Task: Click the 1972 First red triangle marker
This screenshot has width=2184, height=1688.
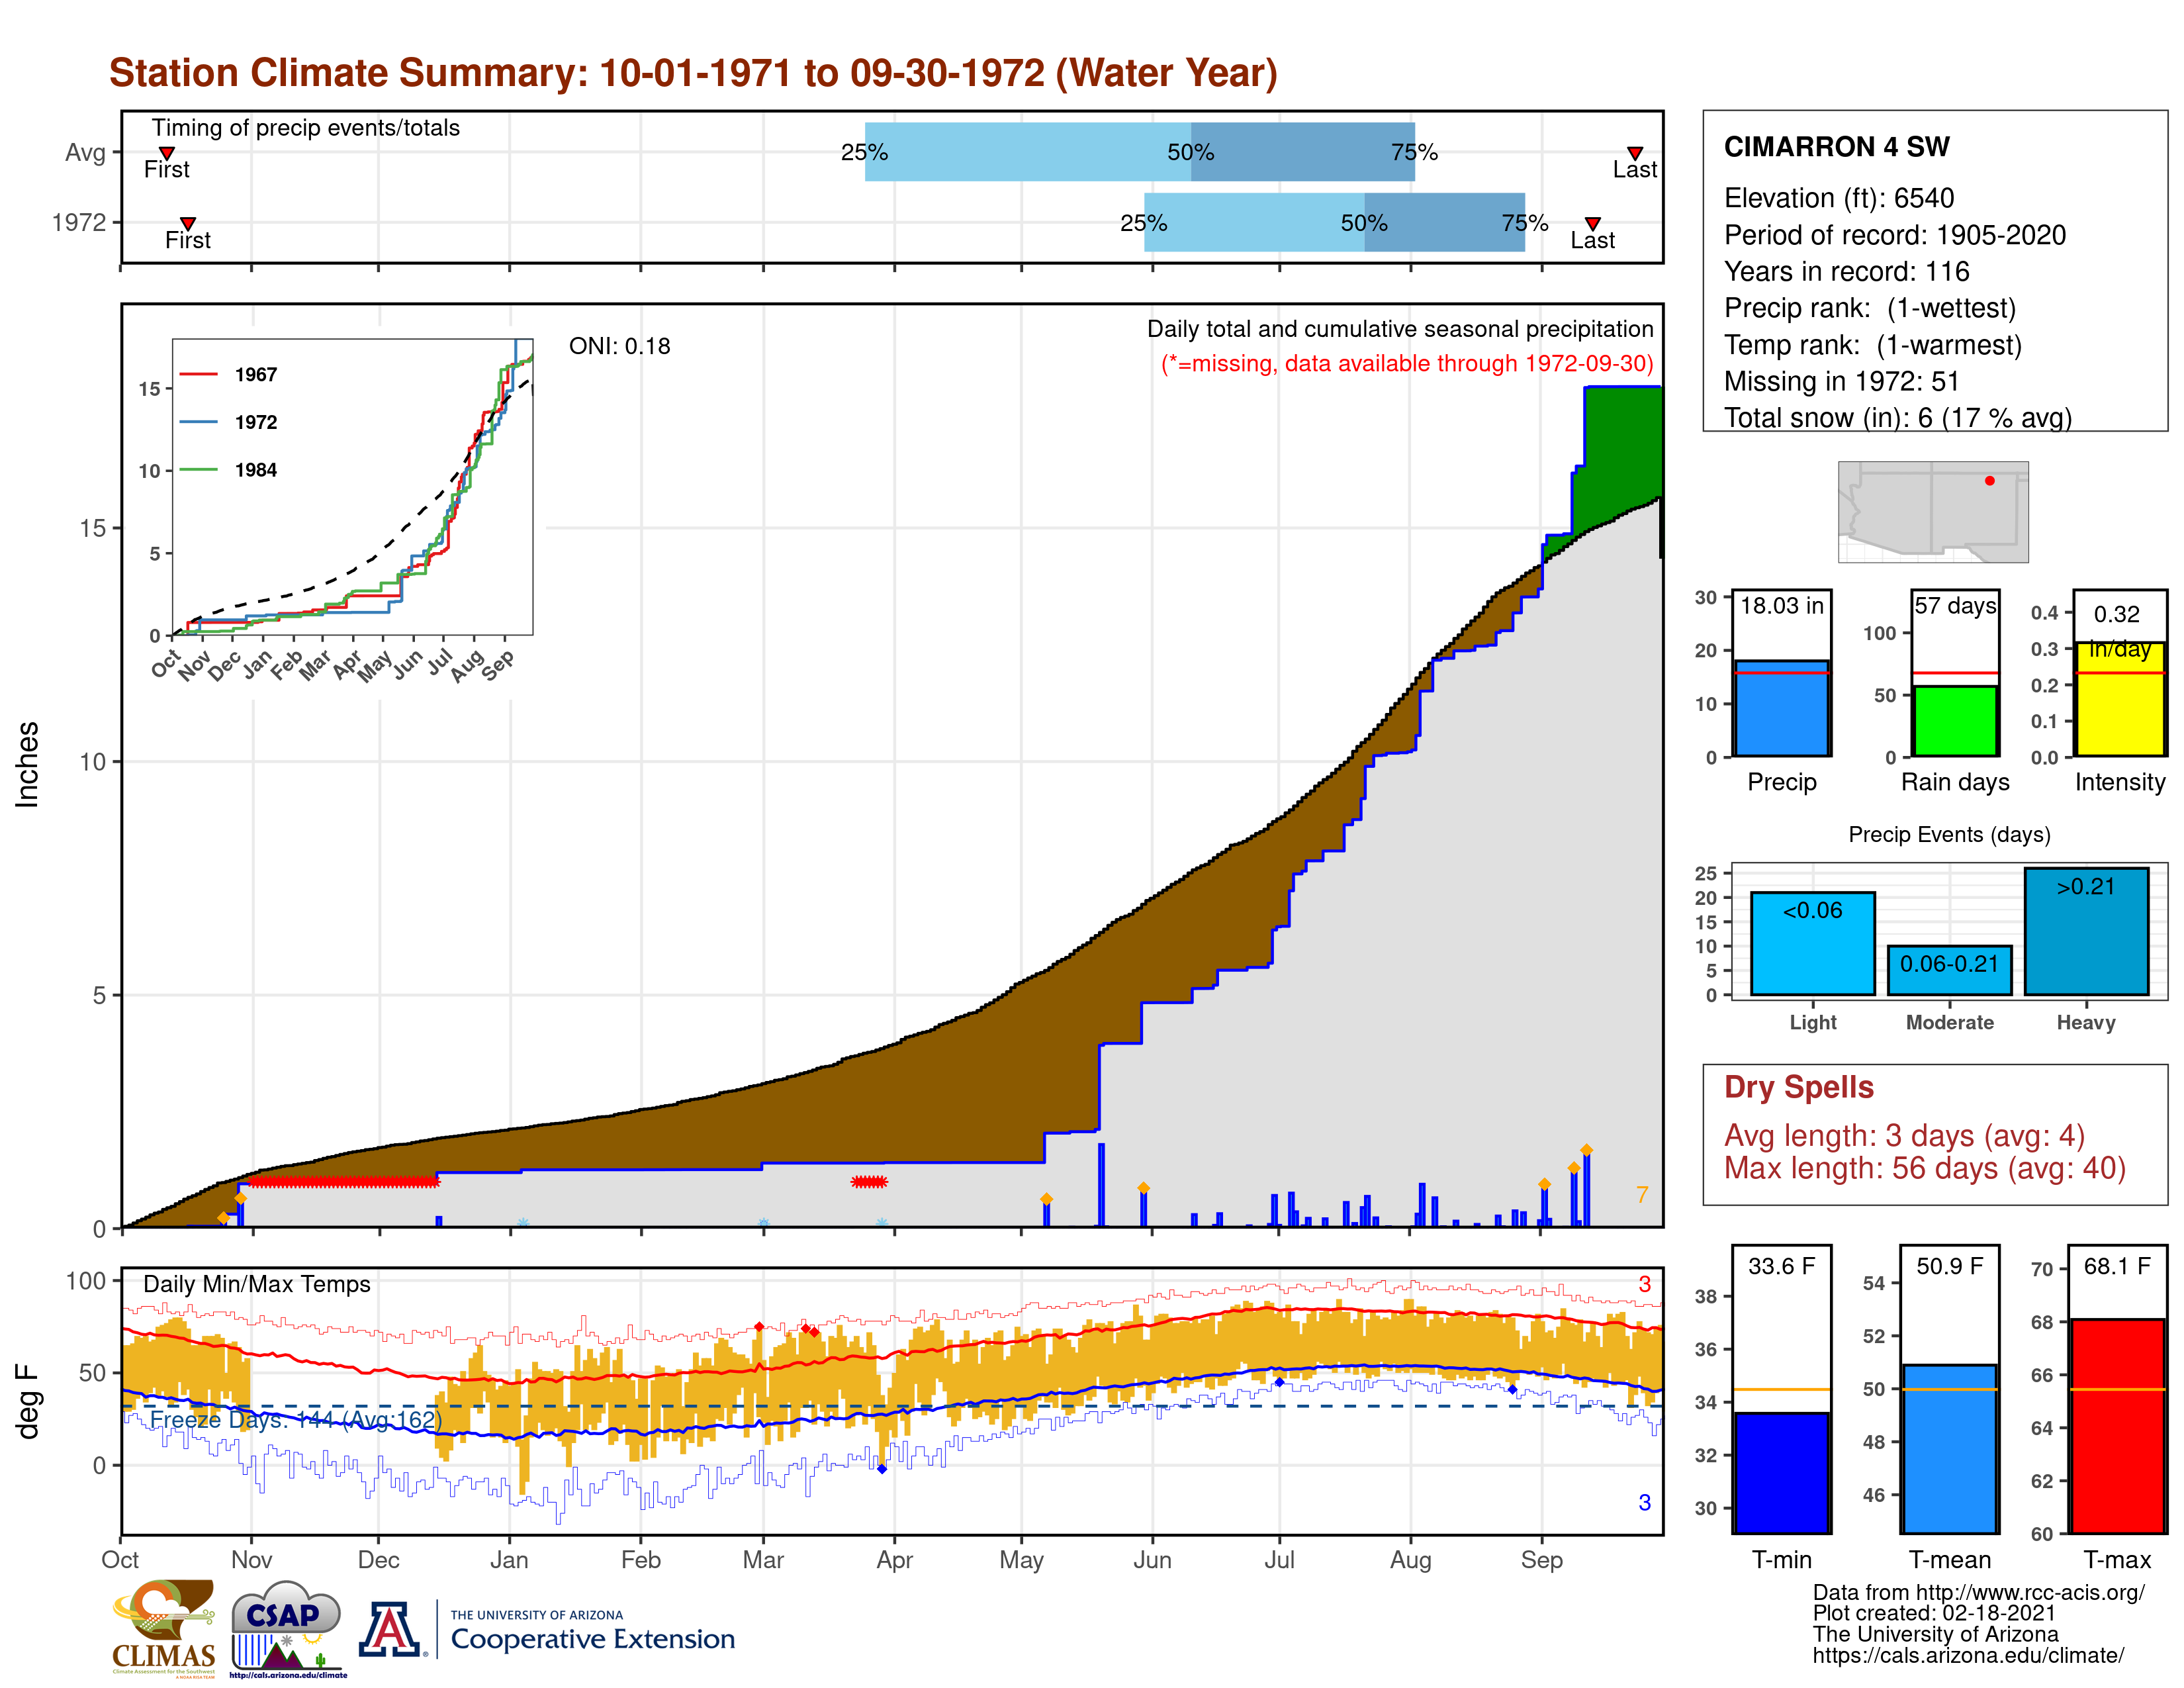Action: tap(188, 223)
